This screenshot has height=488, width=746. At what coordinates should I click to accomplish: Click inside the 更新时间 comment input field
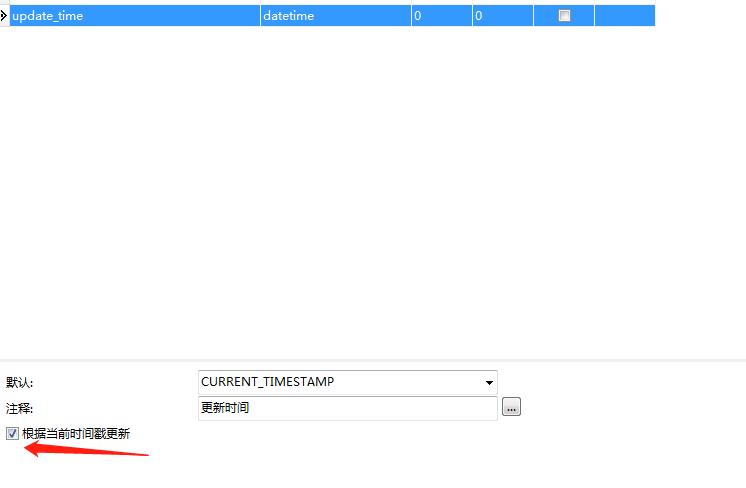point(346,407)
